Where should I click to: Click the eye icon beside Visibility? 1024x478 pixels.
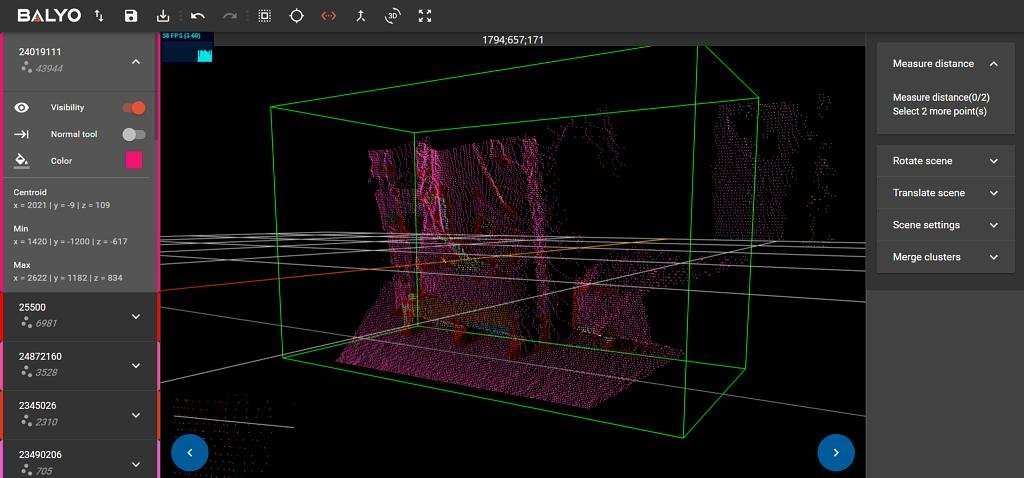coord(22,108)
